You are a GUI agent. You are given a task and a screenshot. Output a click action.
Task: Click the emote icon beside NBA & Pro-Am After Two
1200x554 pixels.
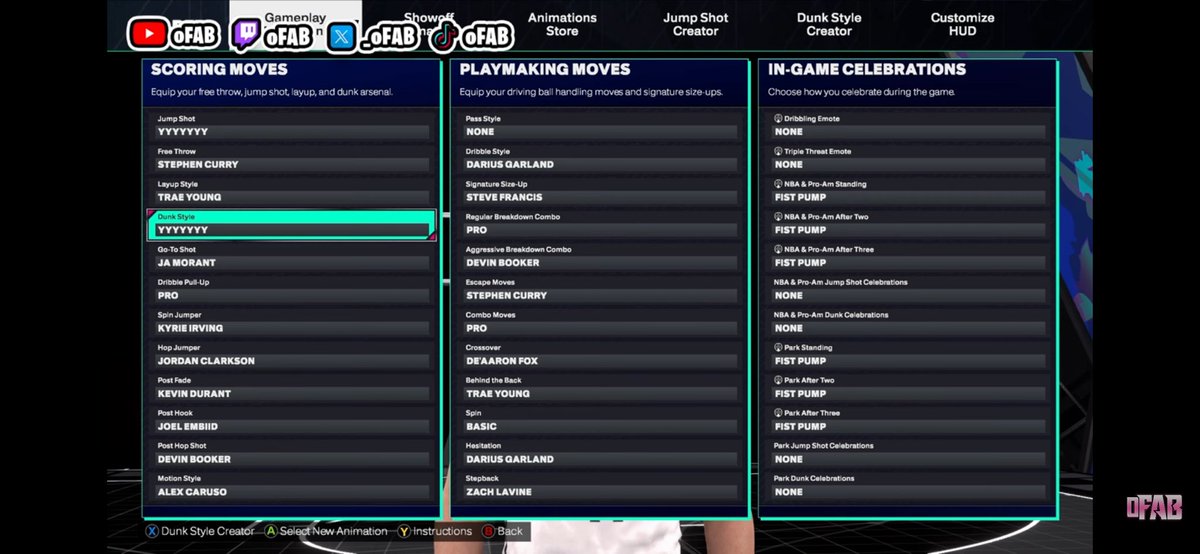pos(779,217)
